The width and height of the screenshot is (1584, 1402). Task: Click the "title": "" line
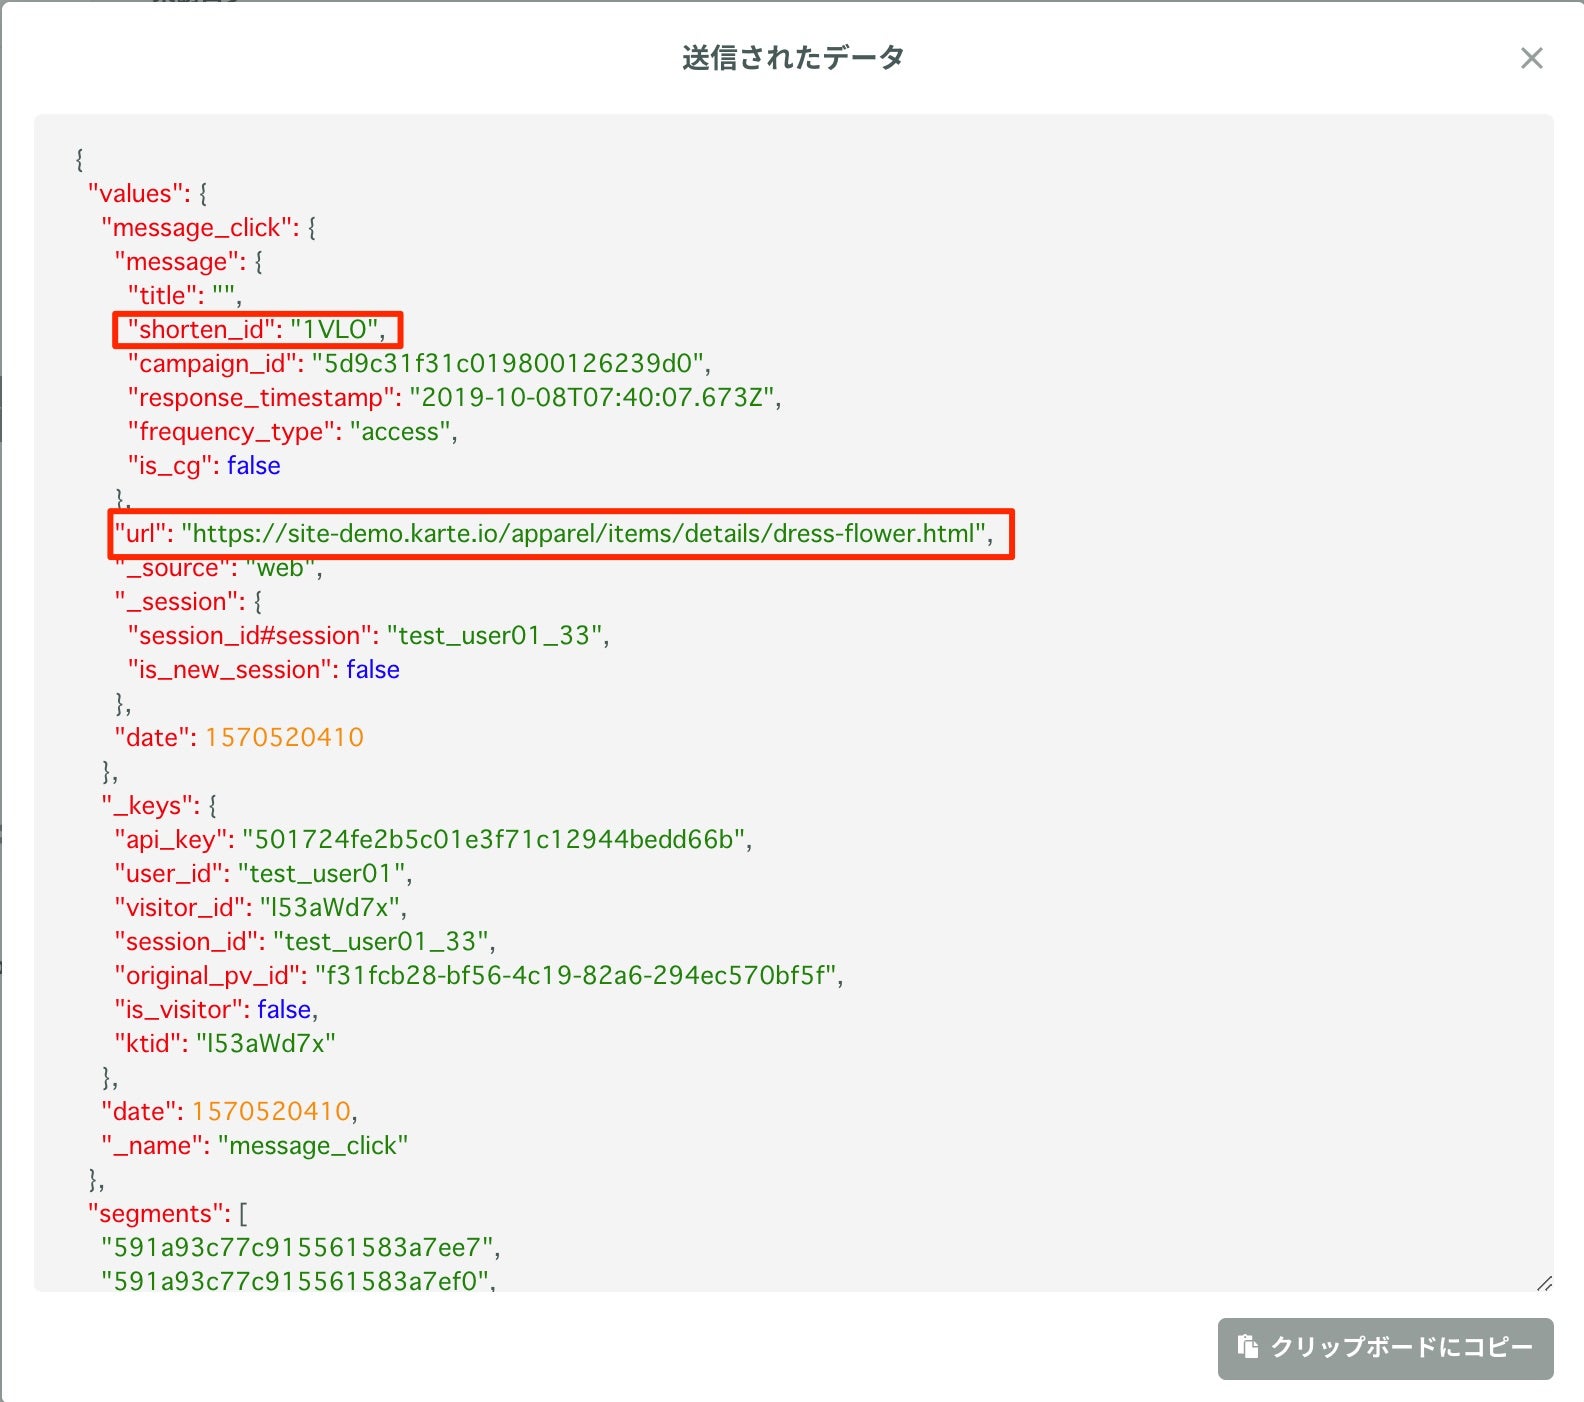[x=184, y=295]
